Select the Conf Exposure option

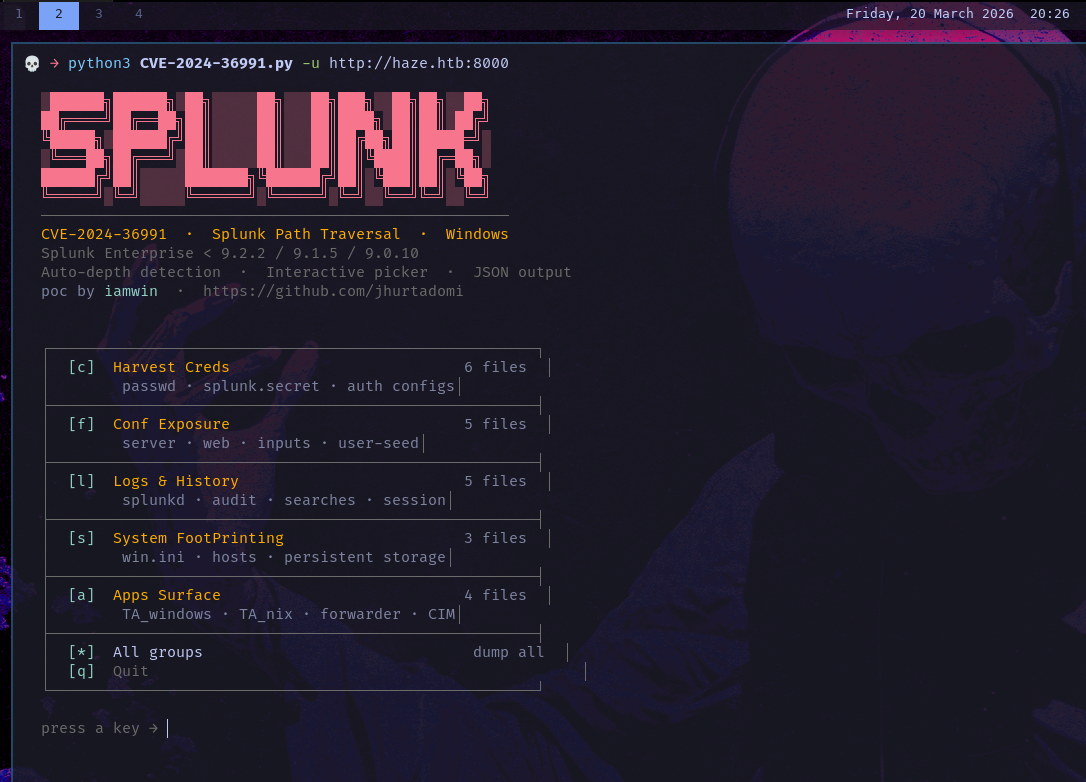point(171,424)
